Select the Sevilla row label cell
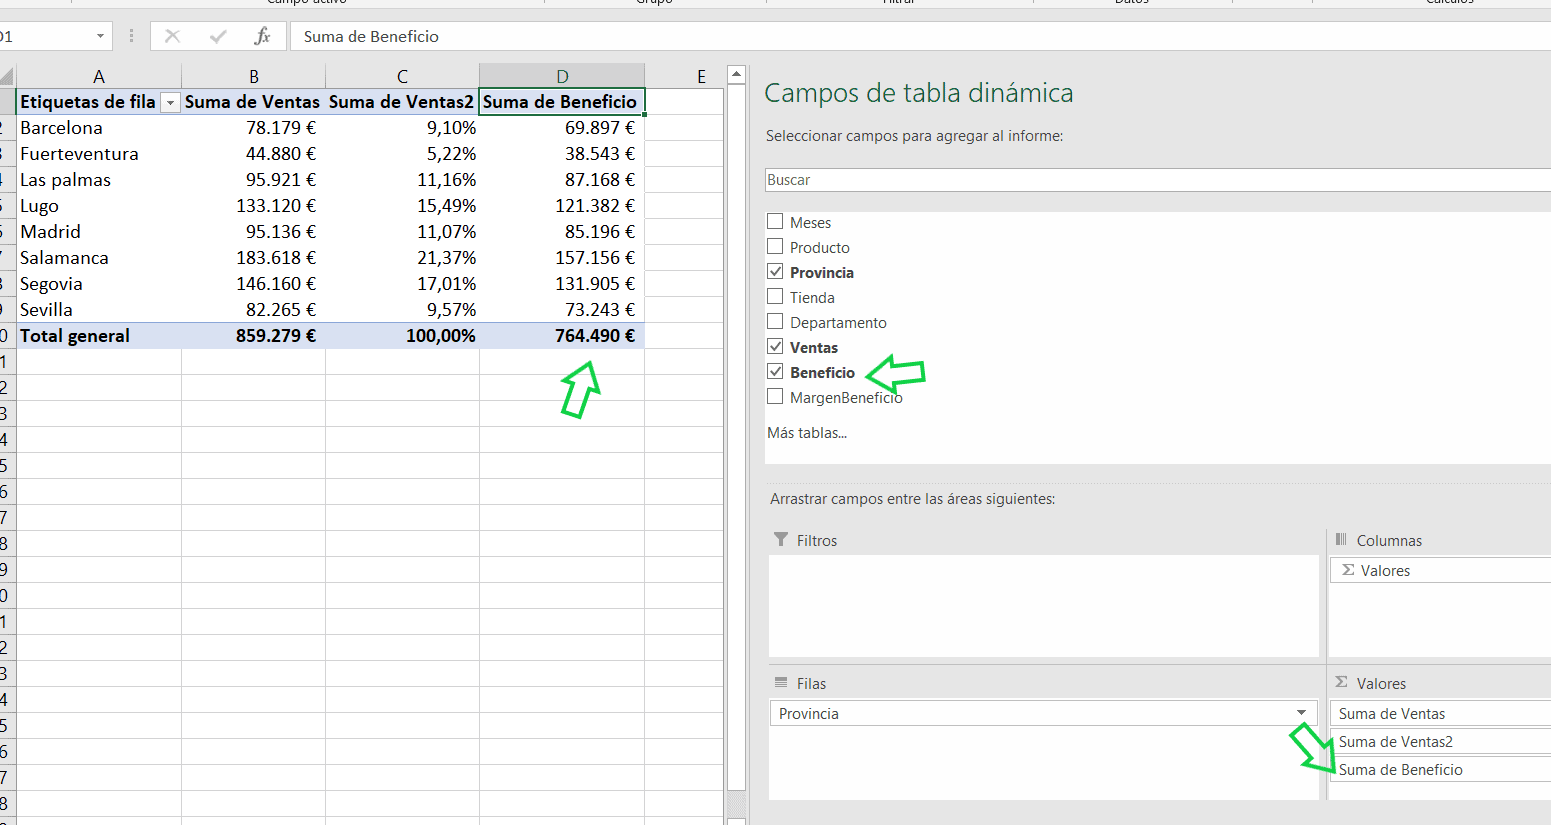Viewport: 1551px width, 825px height. pyautogui.click(x=99, y=310)
